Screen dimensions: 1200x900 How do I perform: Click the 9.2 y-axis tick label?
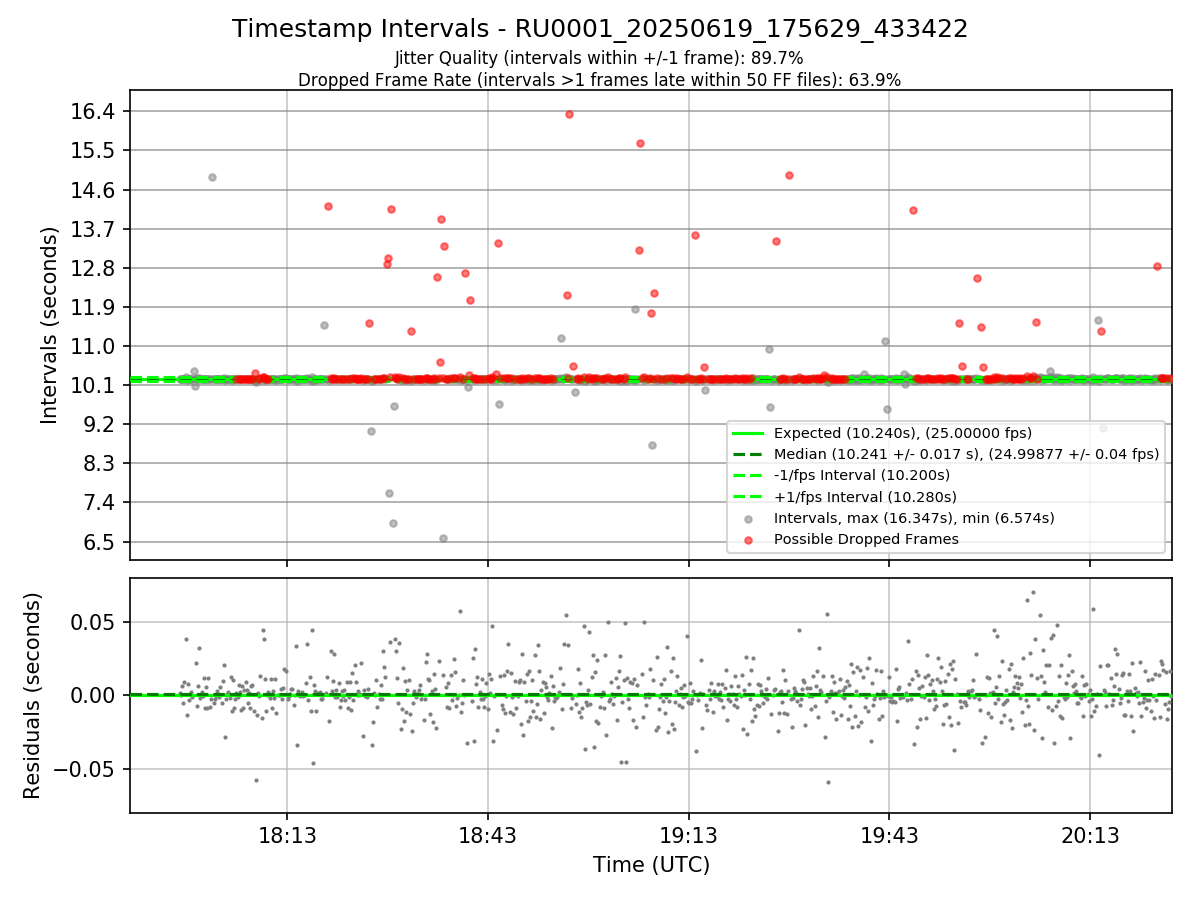click(x=100, y=424)
